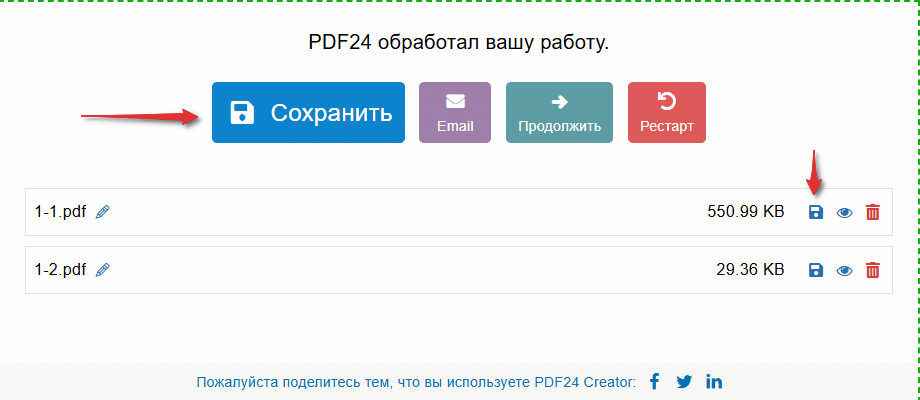Click the Продолжить button
Screen dimensions: 920x400
[559, 113]
